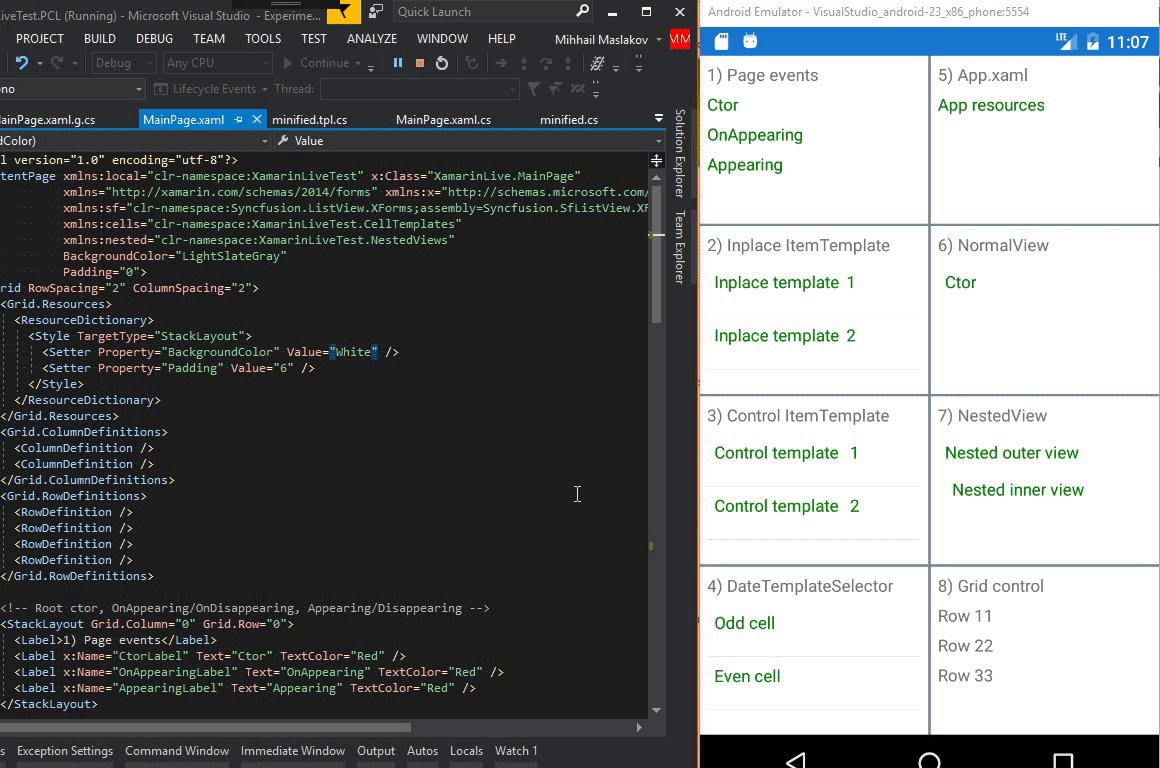Open the Solution Explorer side panel
The height and width of the screenshot is (768, 1160).
[x=680, y=153]
